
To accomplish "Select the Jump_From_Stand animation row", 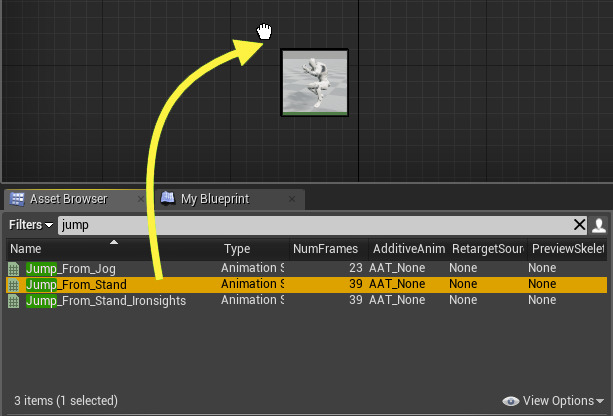I will click(x=306, y=284).
